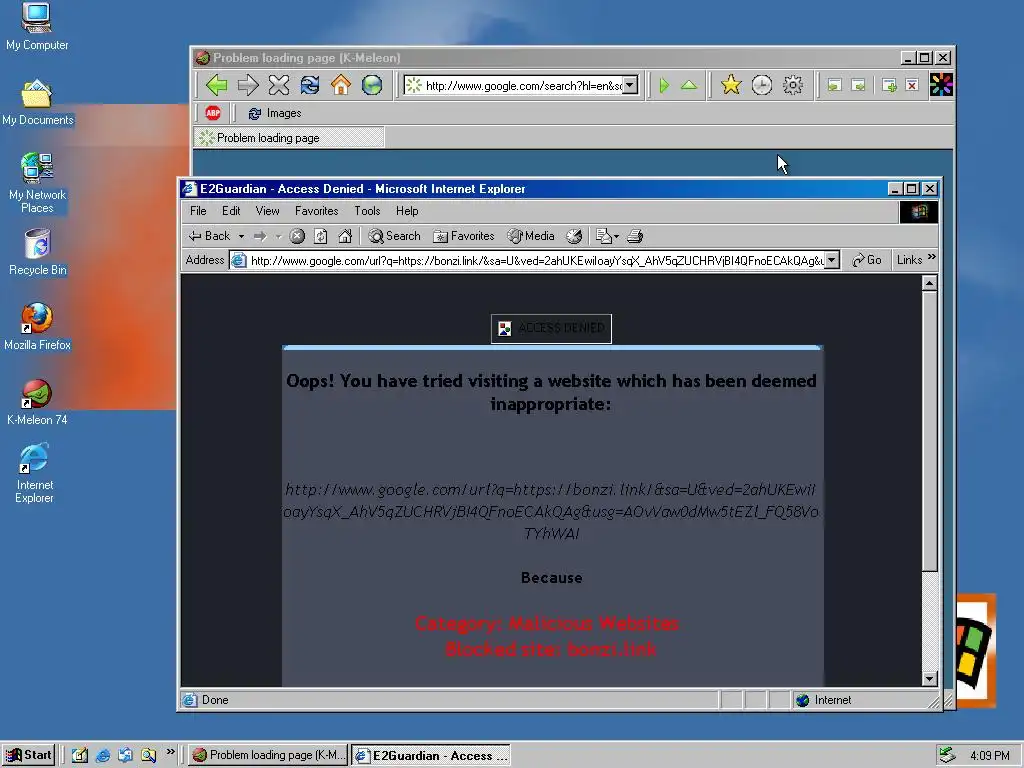Screen dimensions: 1024x768
Task: Click the IE Go button
Action: pyautogui.click(x=867, y=260)
